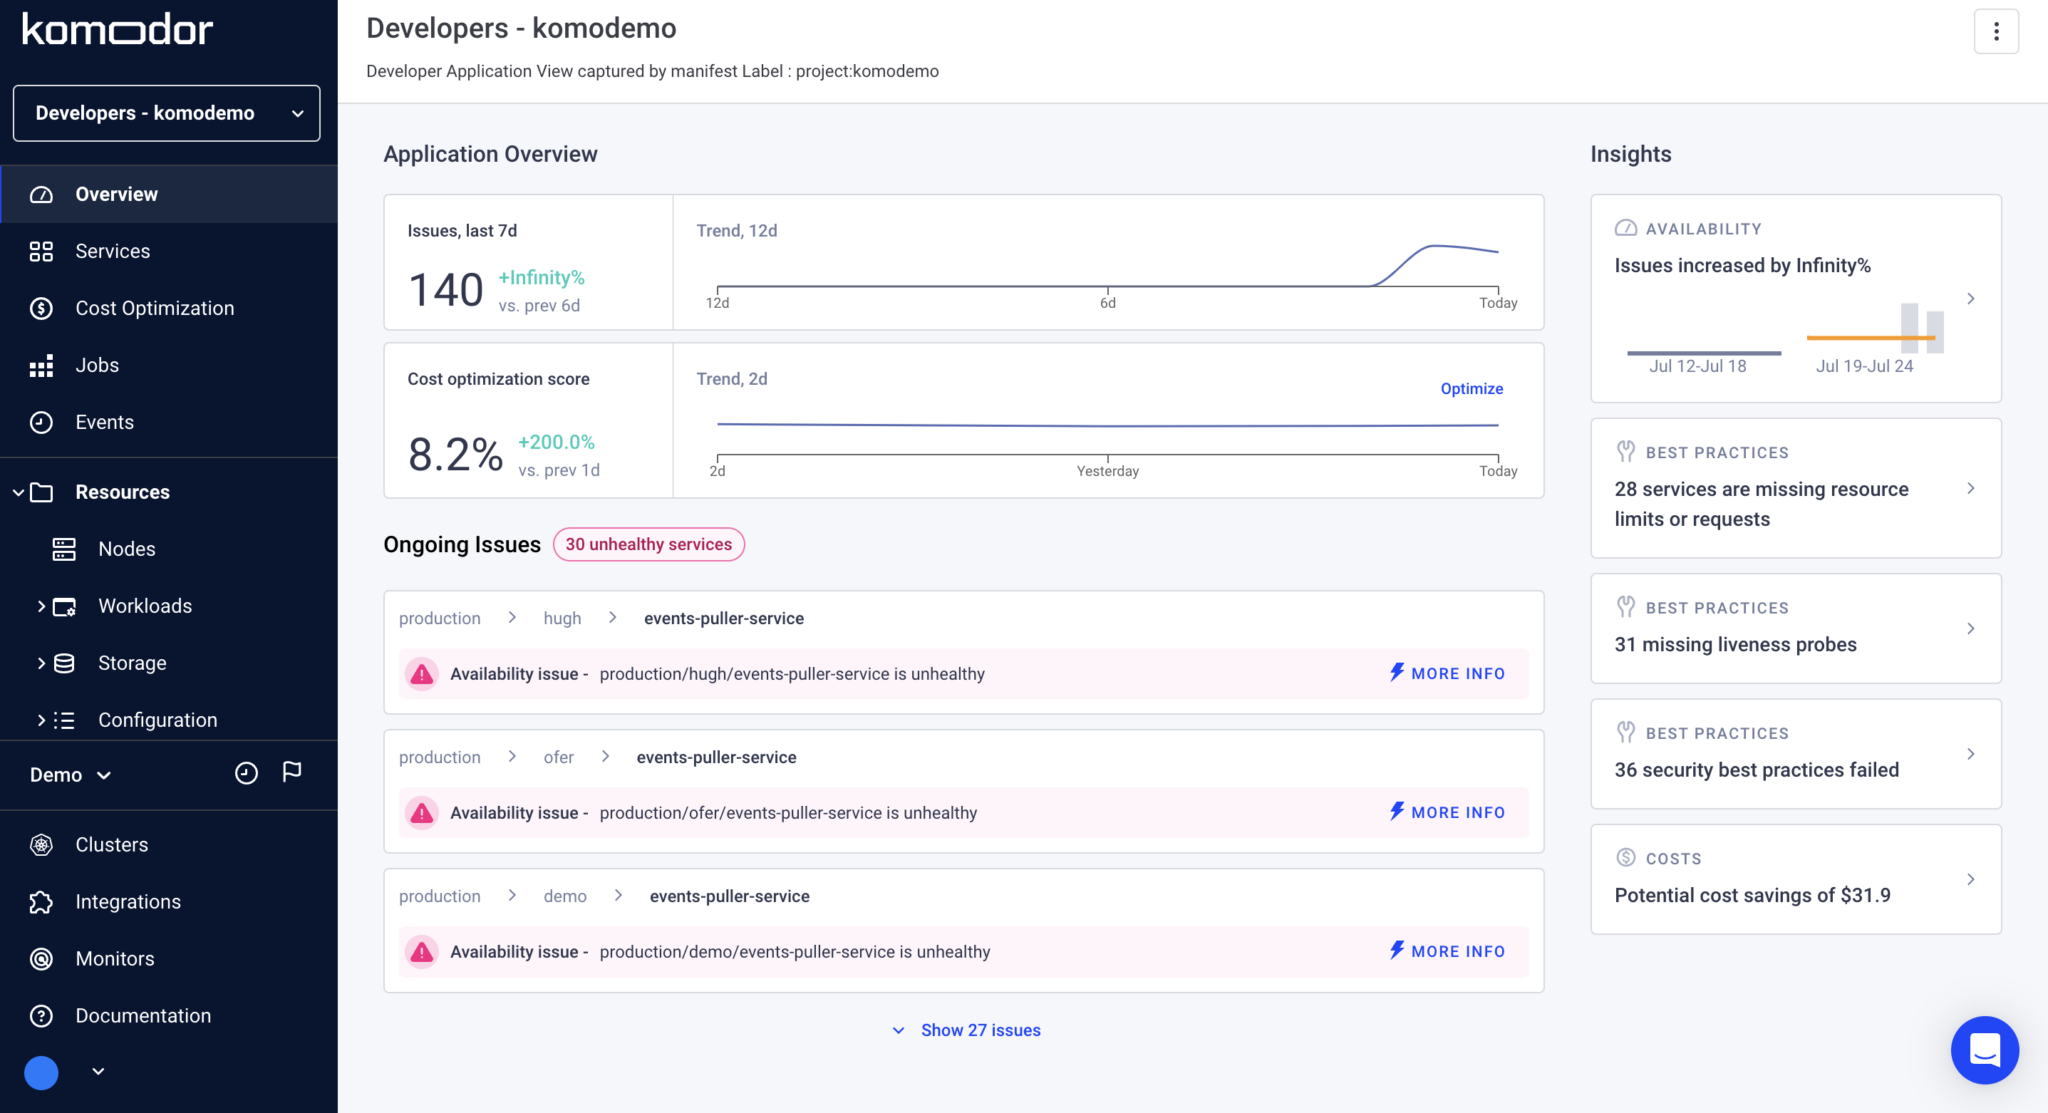Collapse the Resources section chevron
The image size is (2048, 1113).
click(x=18, y=492)
